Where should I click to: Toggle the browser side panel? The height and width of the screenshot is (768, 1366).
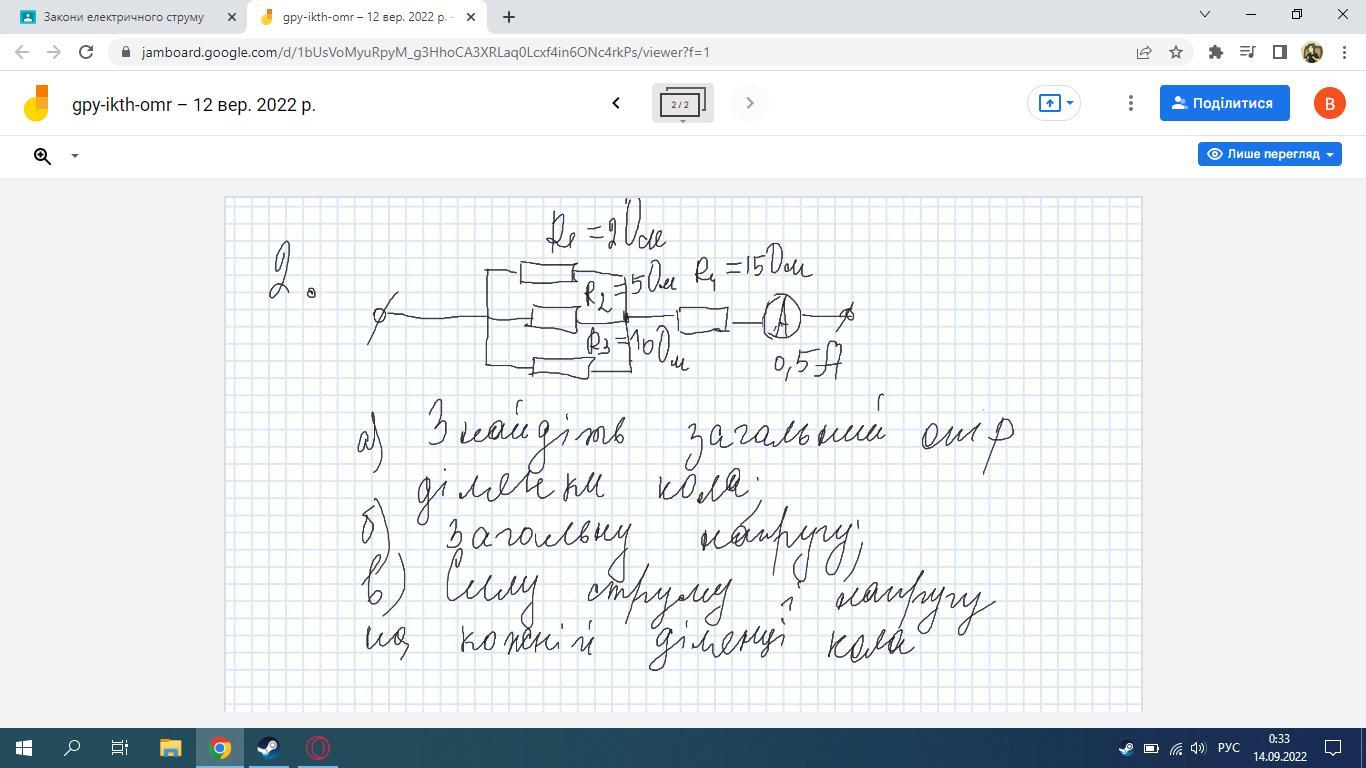tap(1279, 52)
